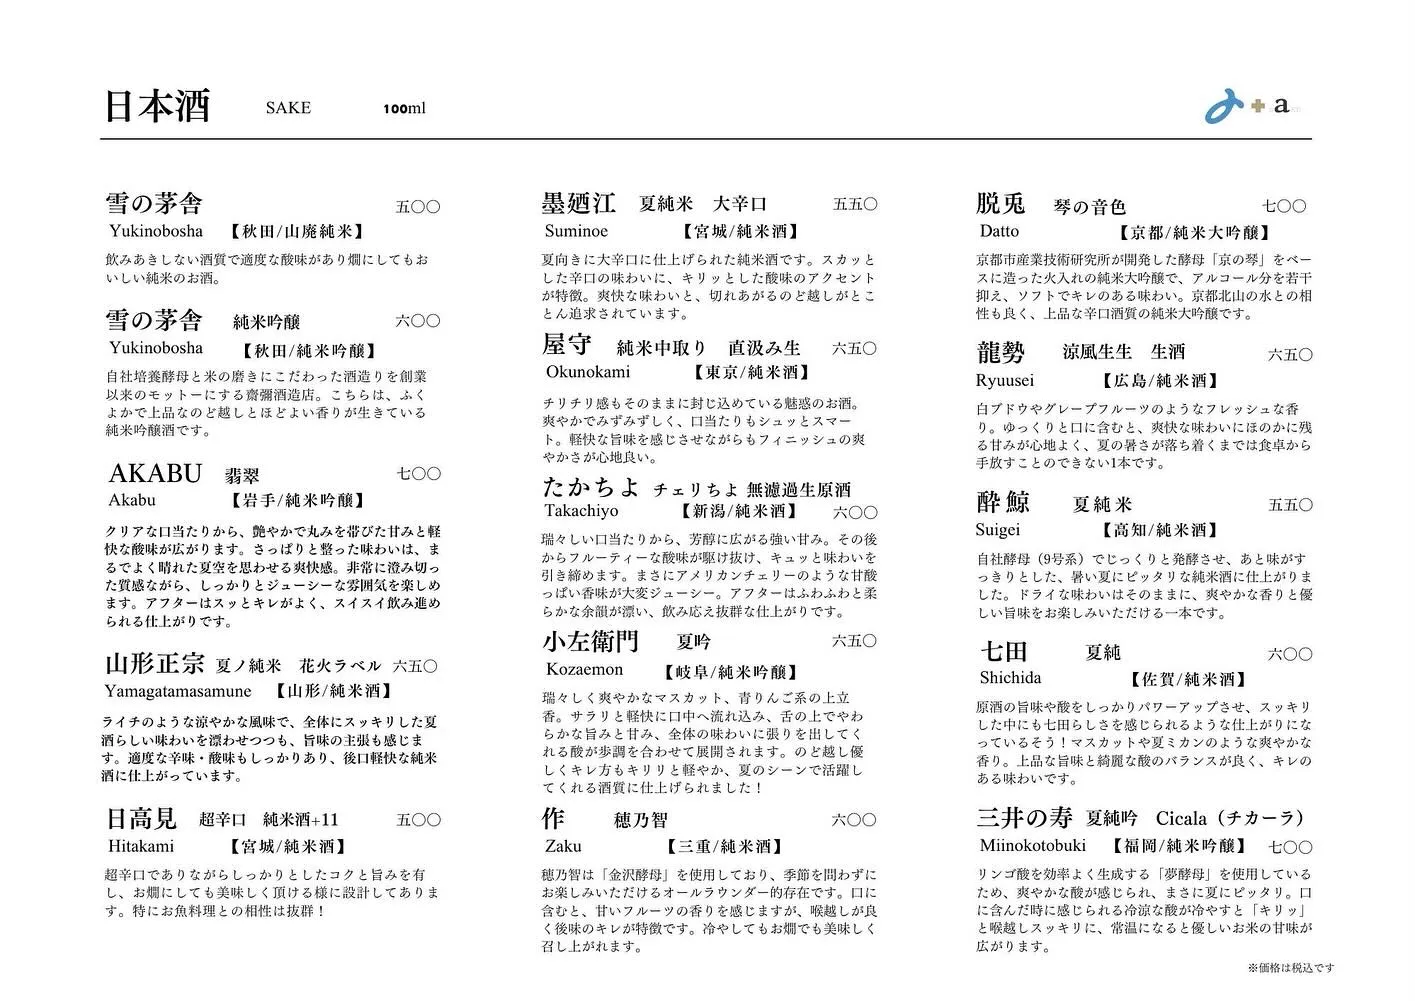The width and height of the screenshot is (1415, 1001).
Task: Click the 五五〇 price beside 墨廼江
Action: click(854, 203)
